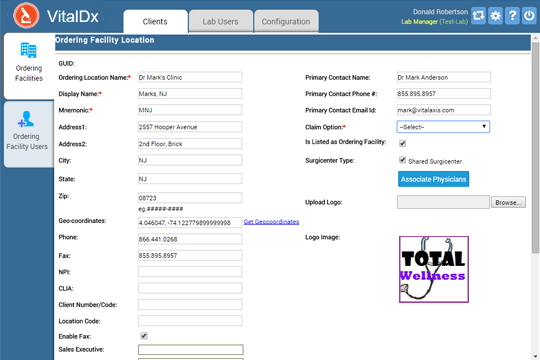Click the Geo-coordinates input field

point(190,223)
